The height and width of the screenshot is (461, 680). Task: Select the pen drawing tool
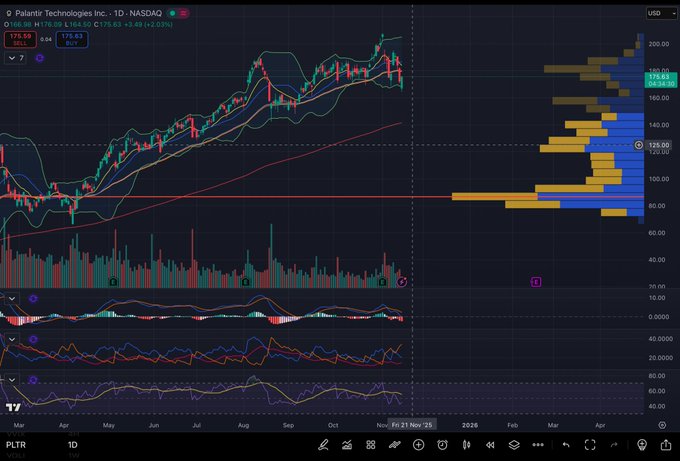324,444
